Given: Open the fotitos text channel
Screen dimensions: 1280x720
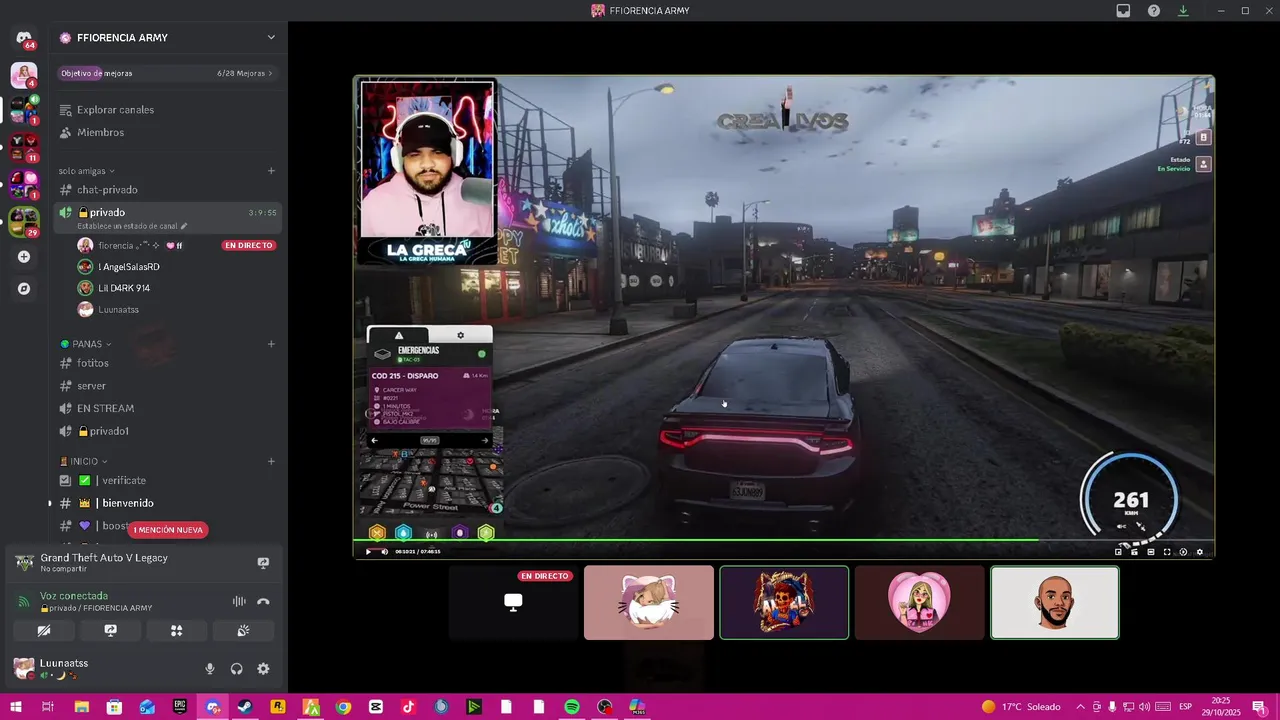Looking at the screenshot, I should click(x=167, y=363).
